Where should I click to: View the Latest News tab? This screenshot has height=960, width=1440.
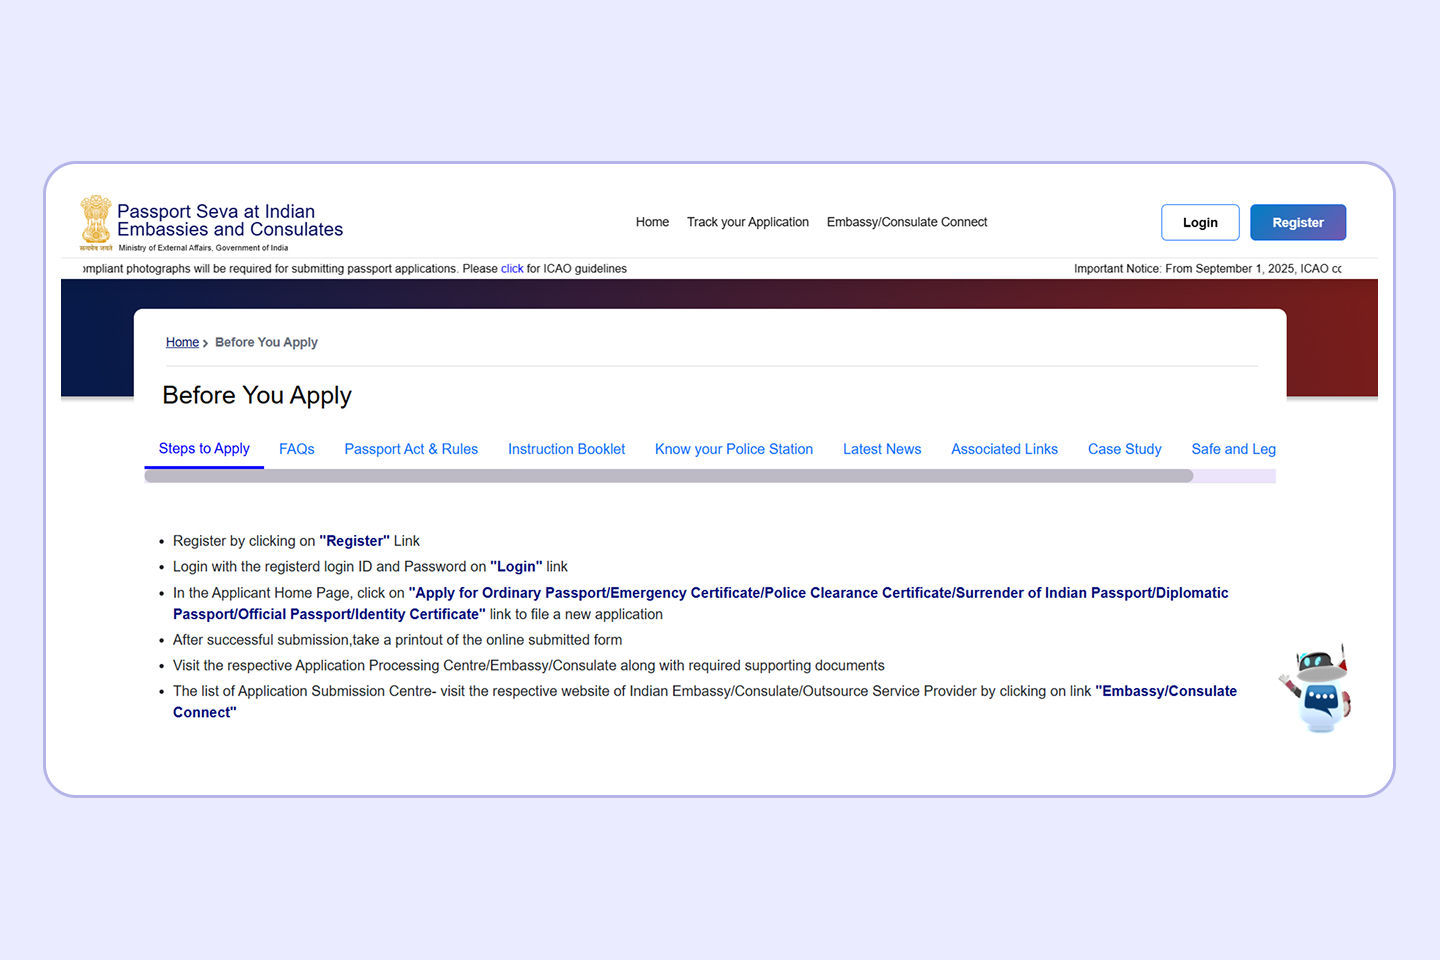tap(882, 449)
